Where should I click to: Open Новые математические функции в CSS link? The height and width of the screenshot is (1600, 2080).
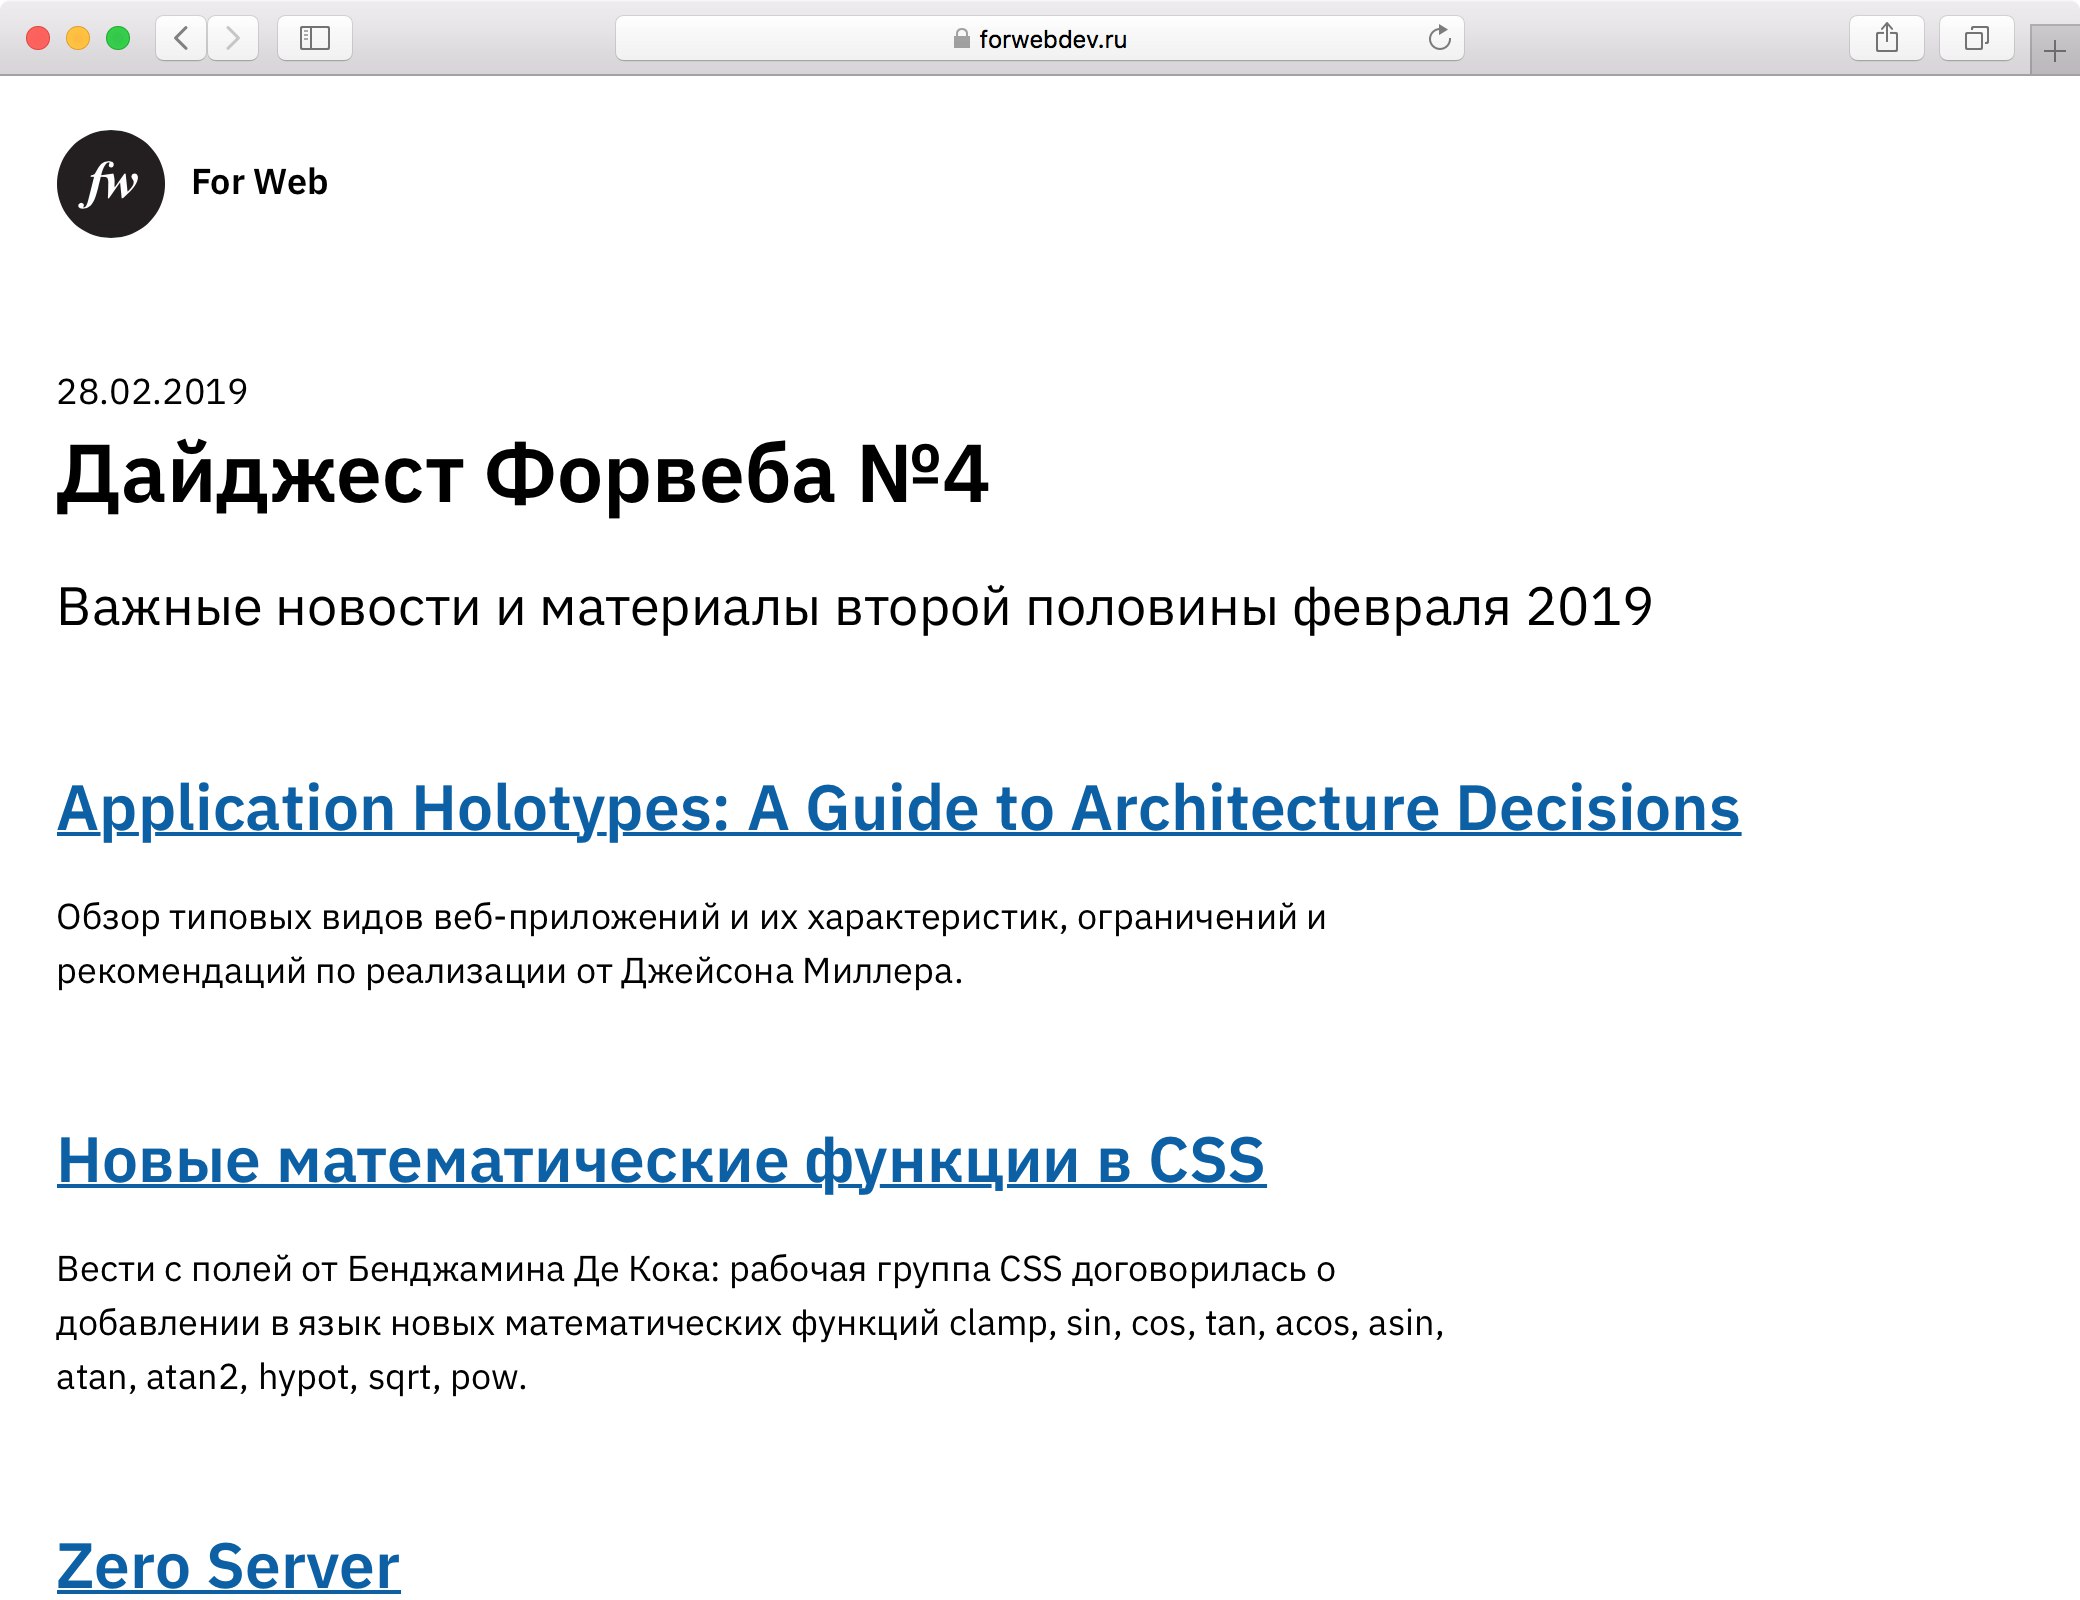pyautogui.click(x=662, y=1161)
